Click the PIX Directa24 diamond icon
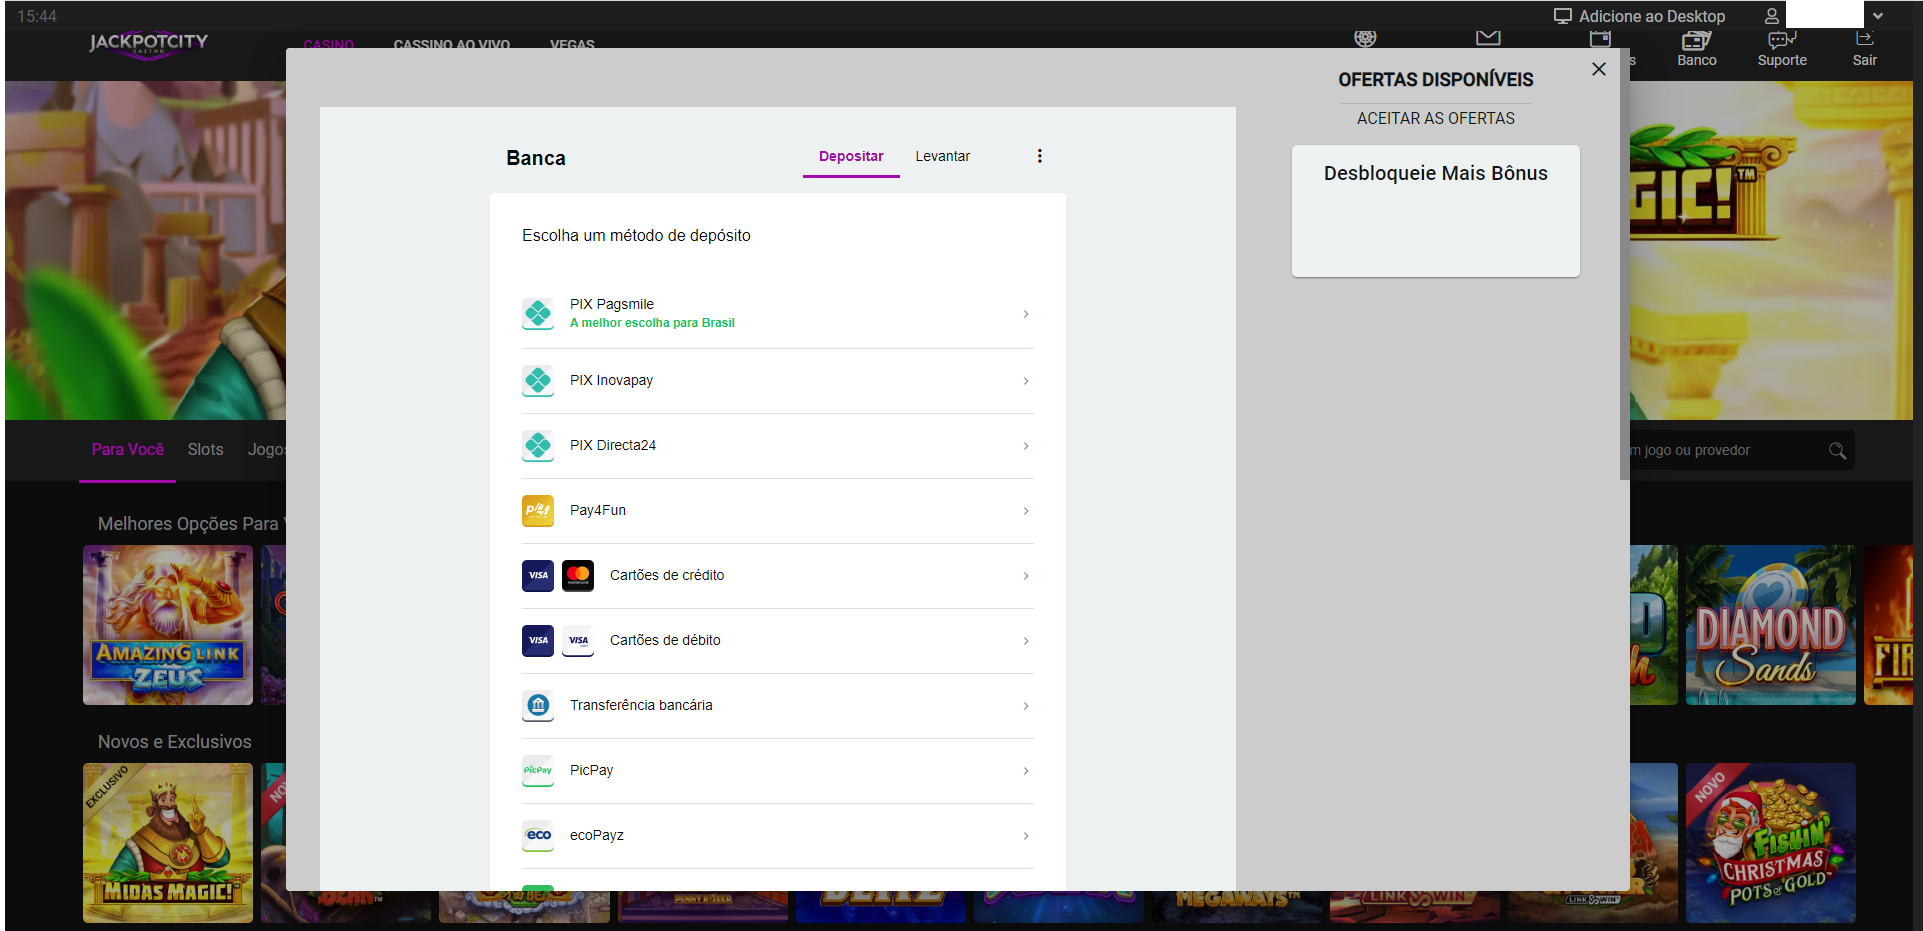 click(538, 446)
